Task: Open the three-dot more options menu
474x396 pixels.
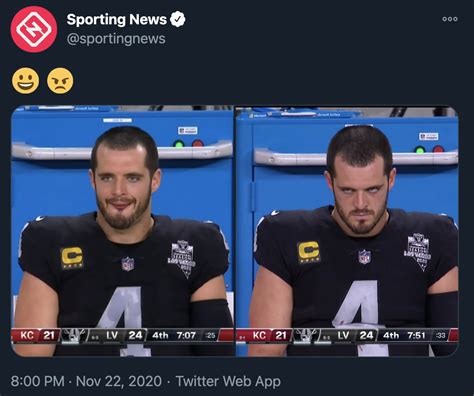Action: coord(450,19)
